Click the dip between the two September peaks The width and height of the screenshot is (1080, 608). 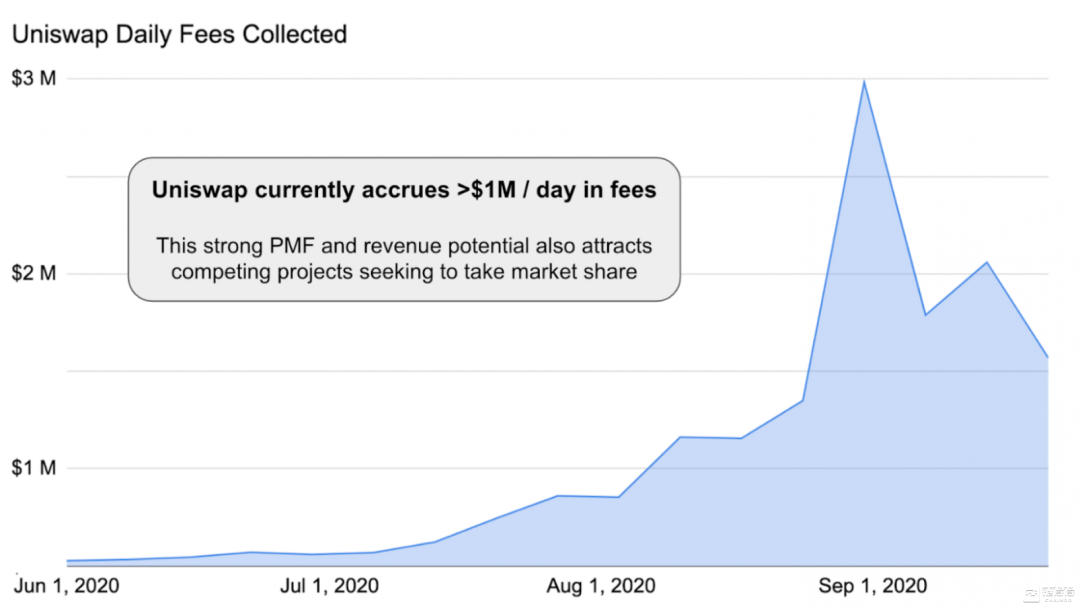click(925, 315)
